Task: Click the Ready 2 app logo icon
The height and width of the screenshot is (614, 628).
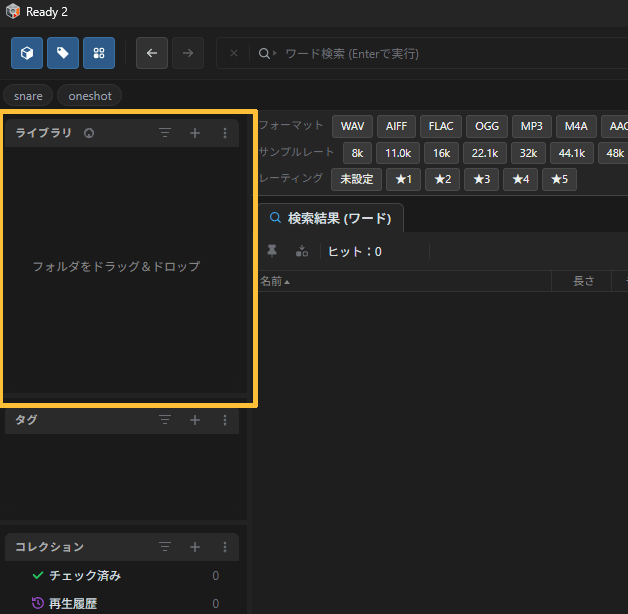Action: [x=13, y=11]
